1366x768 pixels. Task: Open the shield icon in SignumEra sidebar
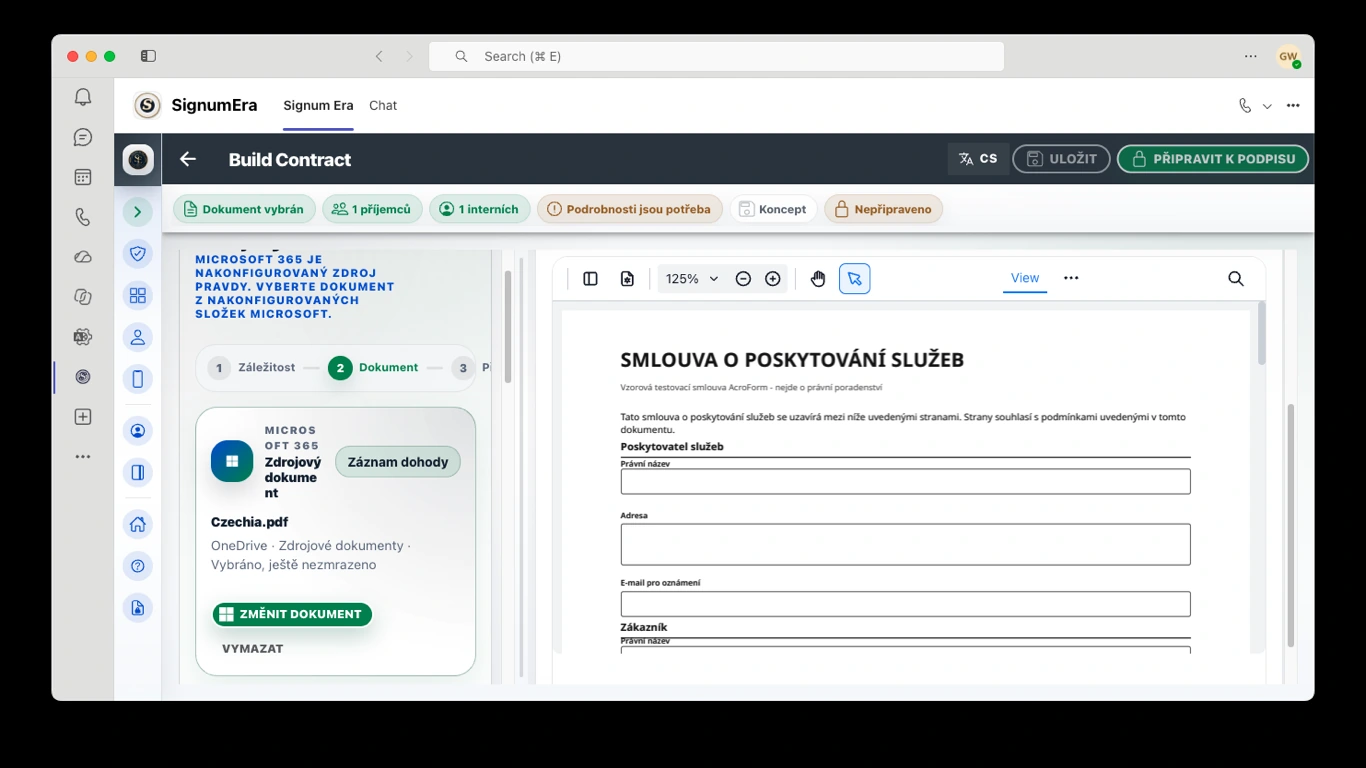tap(138, 253)
